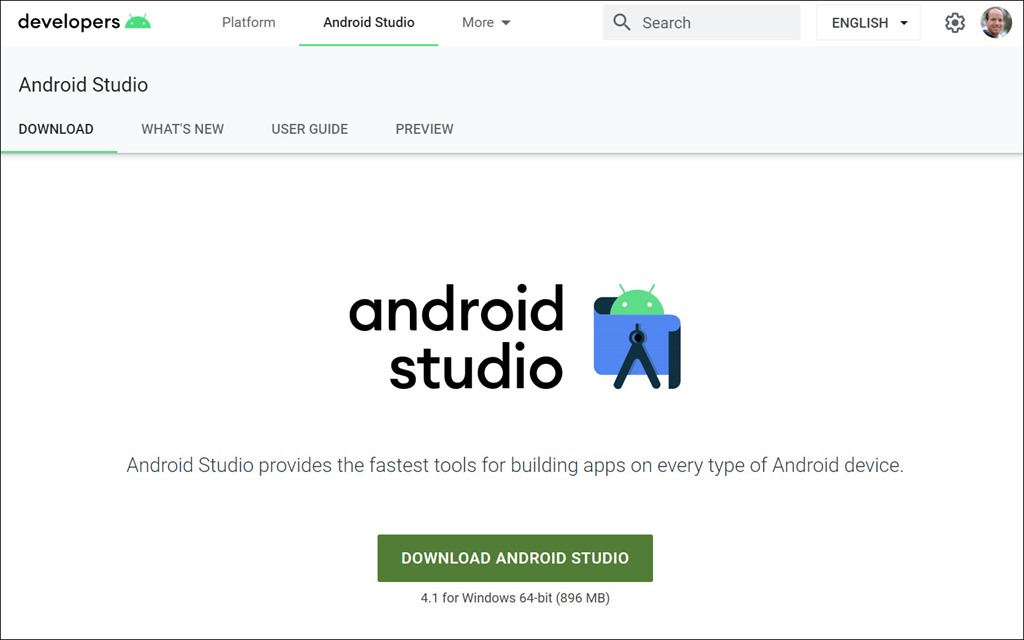Image resolution: width=1024 pixels, height=640 pixels.
Task: Click the DOWNLOAD ANDROID STUDIO button
Action: 515,558
